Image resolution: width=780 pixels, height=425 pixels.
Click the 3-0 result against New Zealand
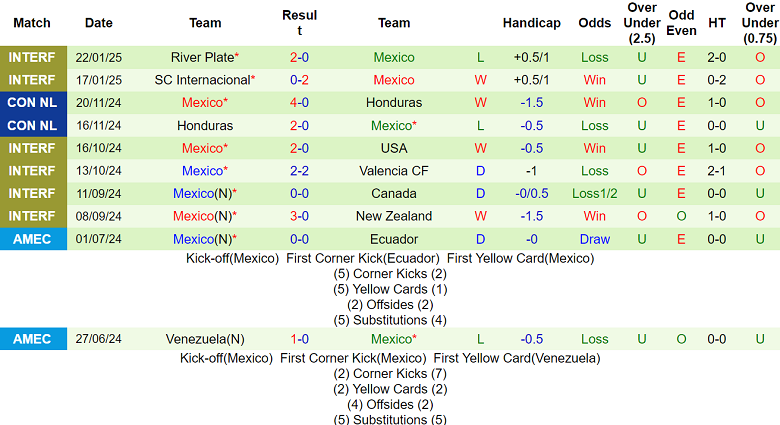pyautogui.click(x=299, y=216)
